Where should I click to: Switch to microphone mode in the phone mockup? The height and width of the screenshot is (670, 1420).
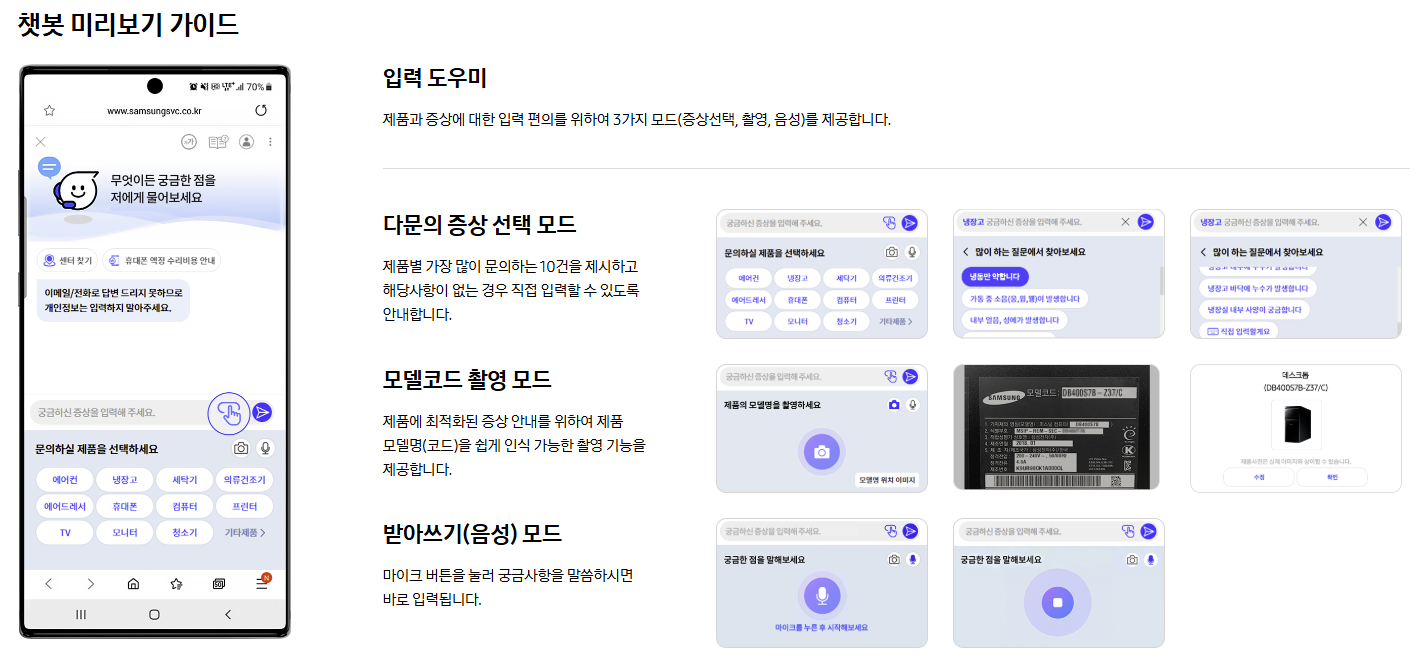[265, 449]
